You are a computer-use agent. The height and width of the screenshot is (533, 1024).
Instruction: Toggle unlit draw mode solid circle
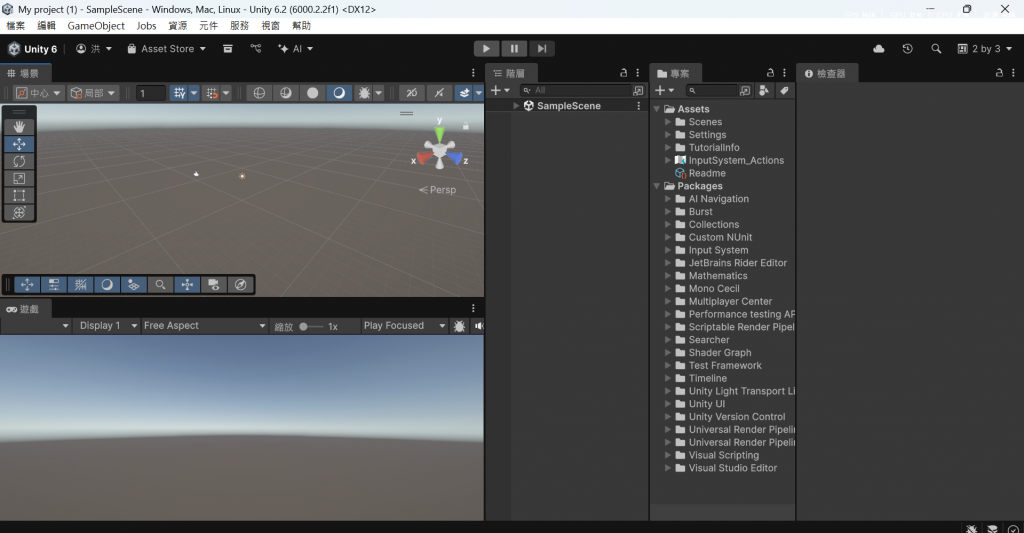pyautogui.click(x=312, y=93)
